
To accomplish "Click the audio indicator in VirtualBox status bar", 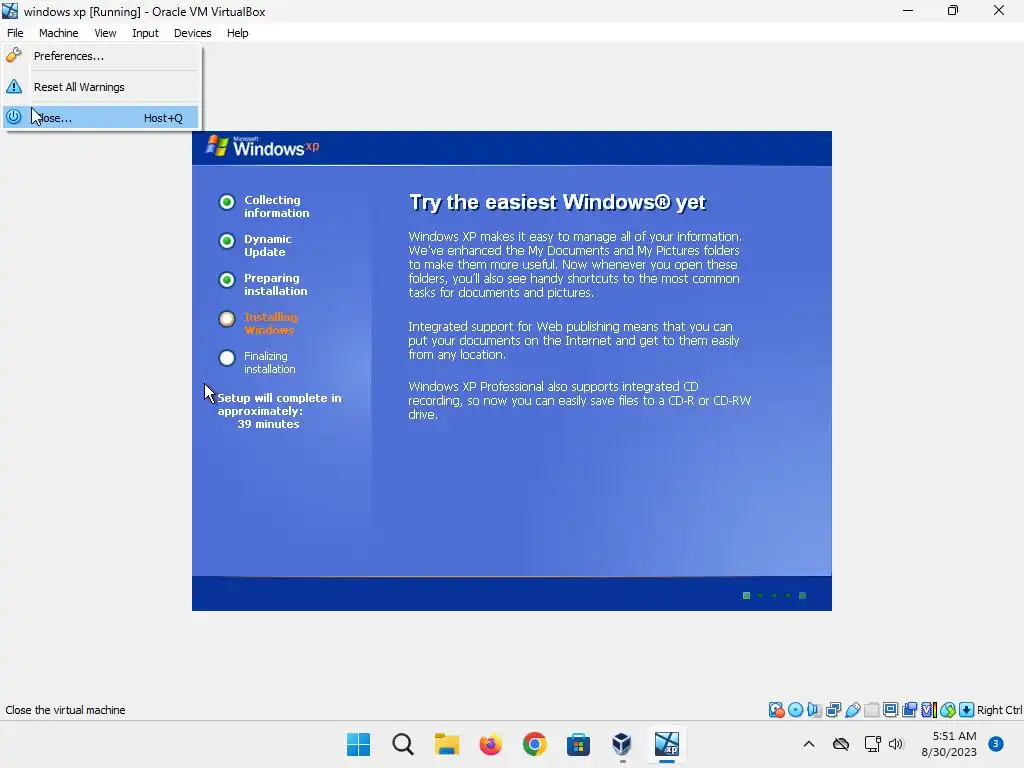I will [x=814, y=710].
